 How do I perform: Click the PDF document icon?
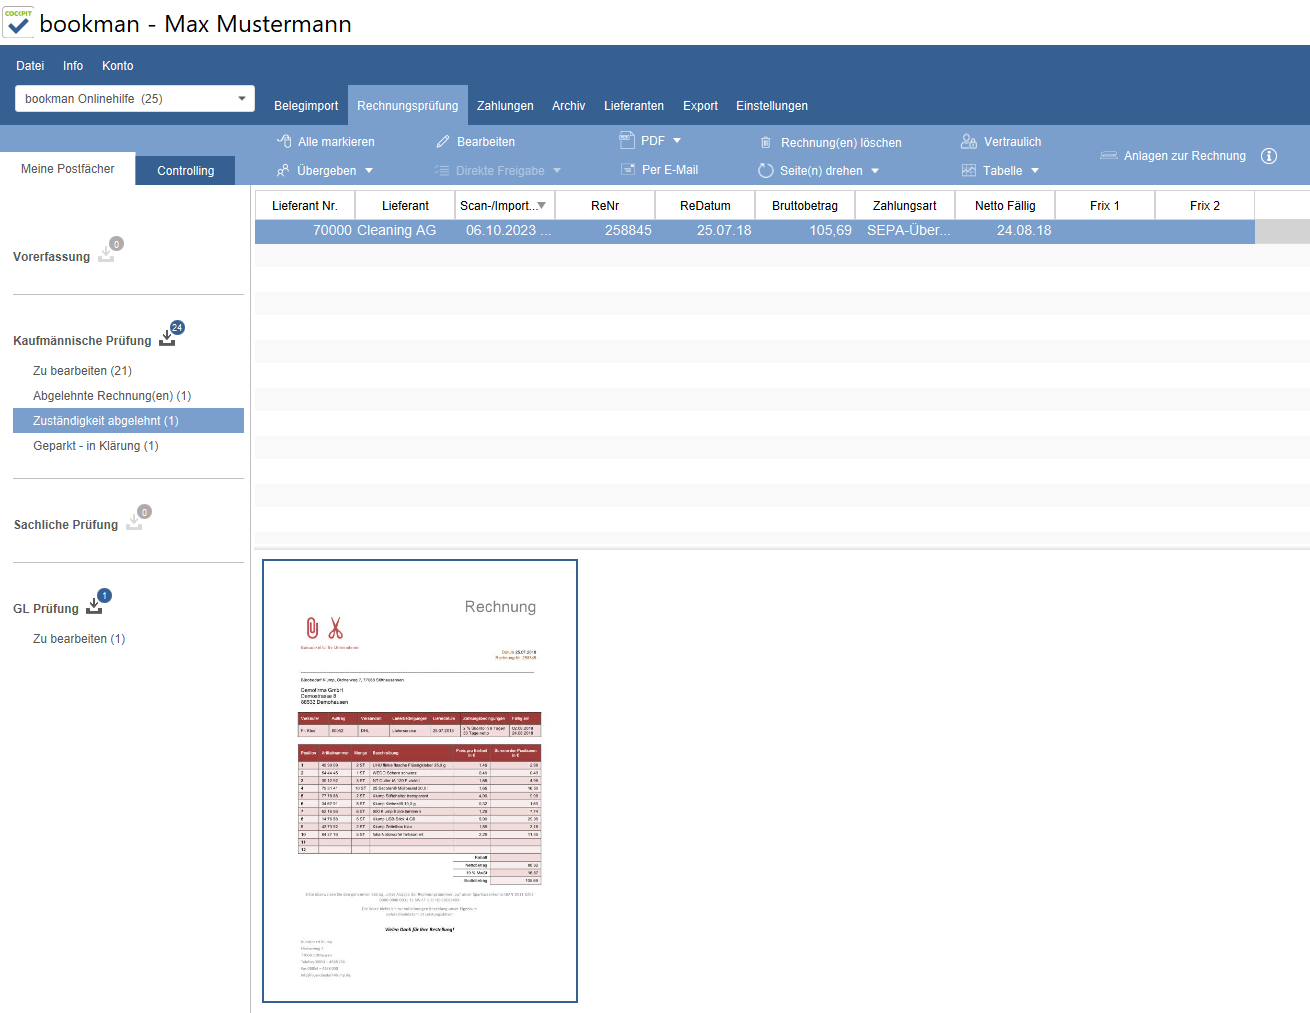click(627, 140)
